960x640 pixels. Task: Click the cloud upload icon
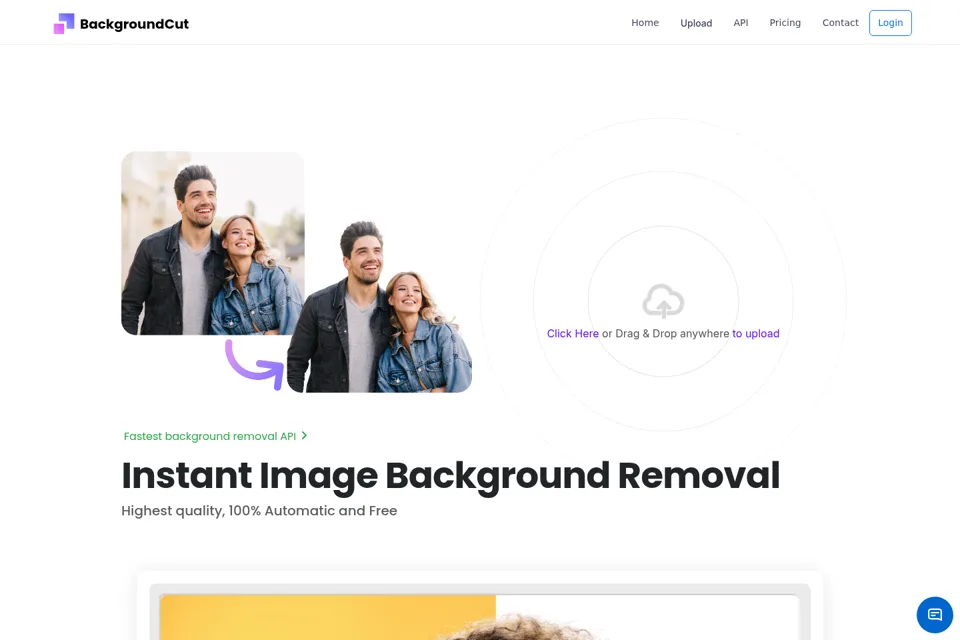(663, 301)
